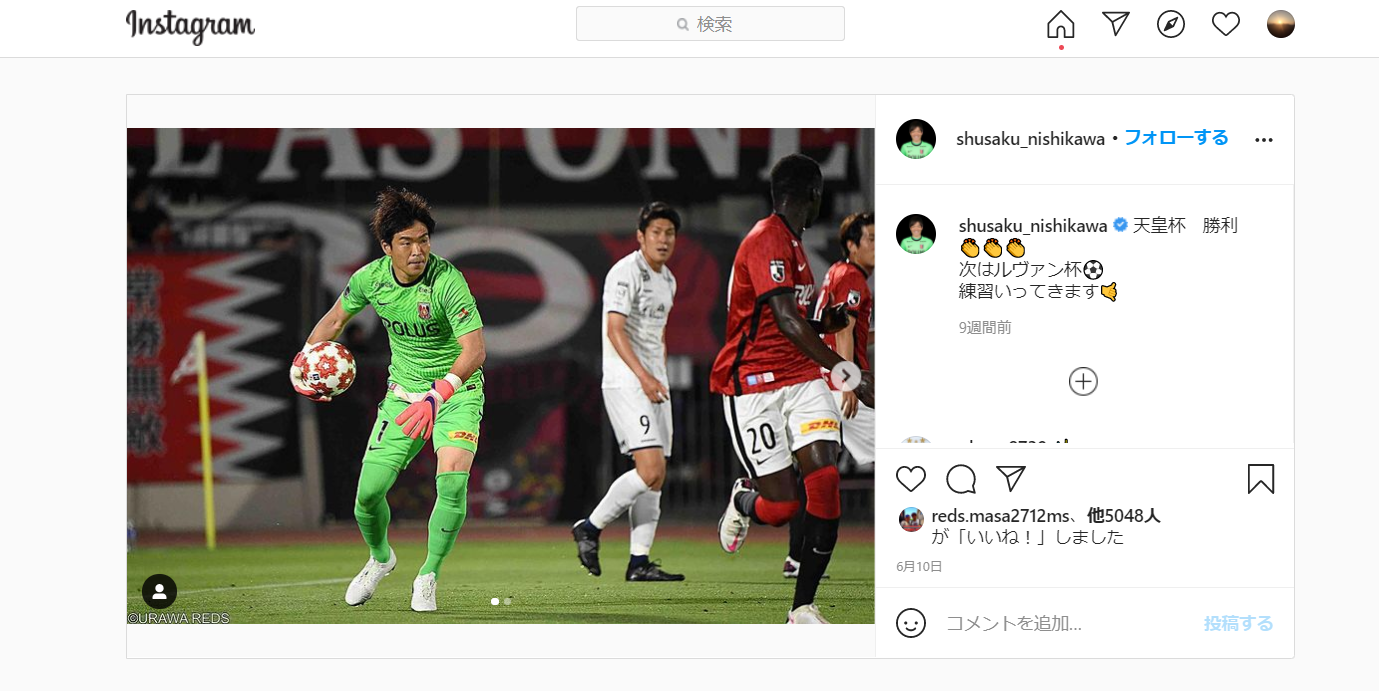This screenshot has width=1379, height=691.
Task: Like the post with heart icon
Action: pyautogui.click(x=911, y=479)
